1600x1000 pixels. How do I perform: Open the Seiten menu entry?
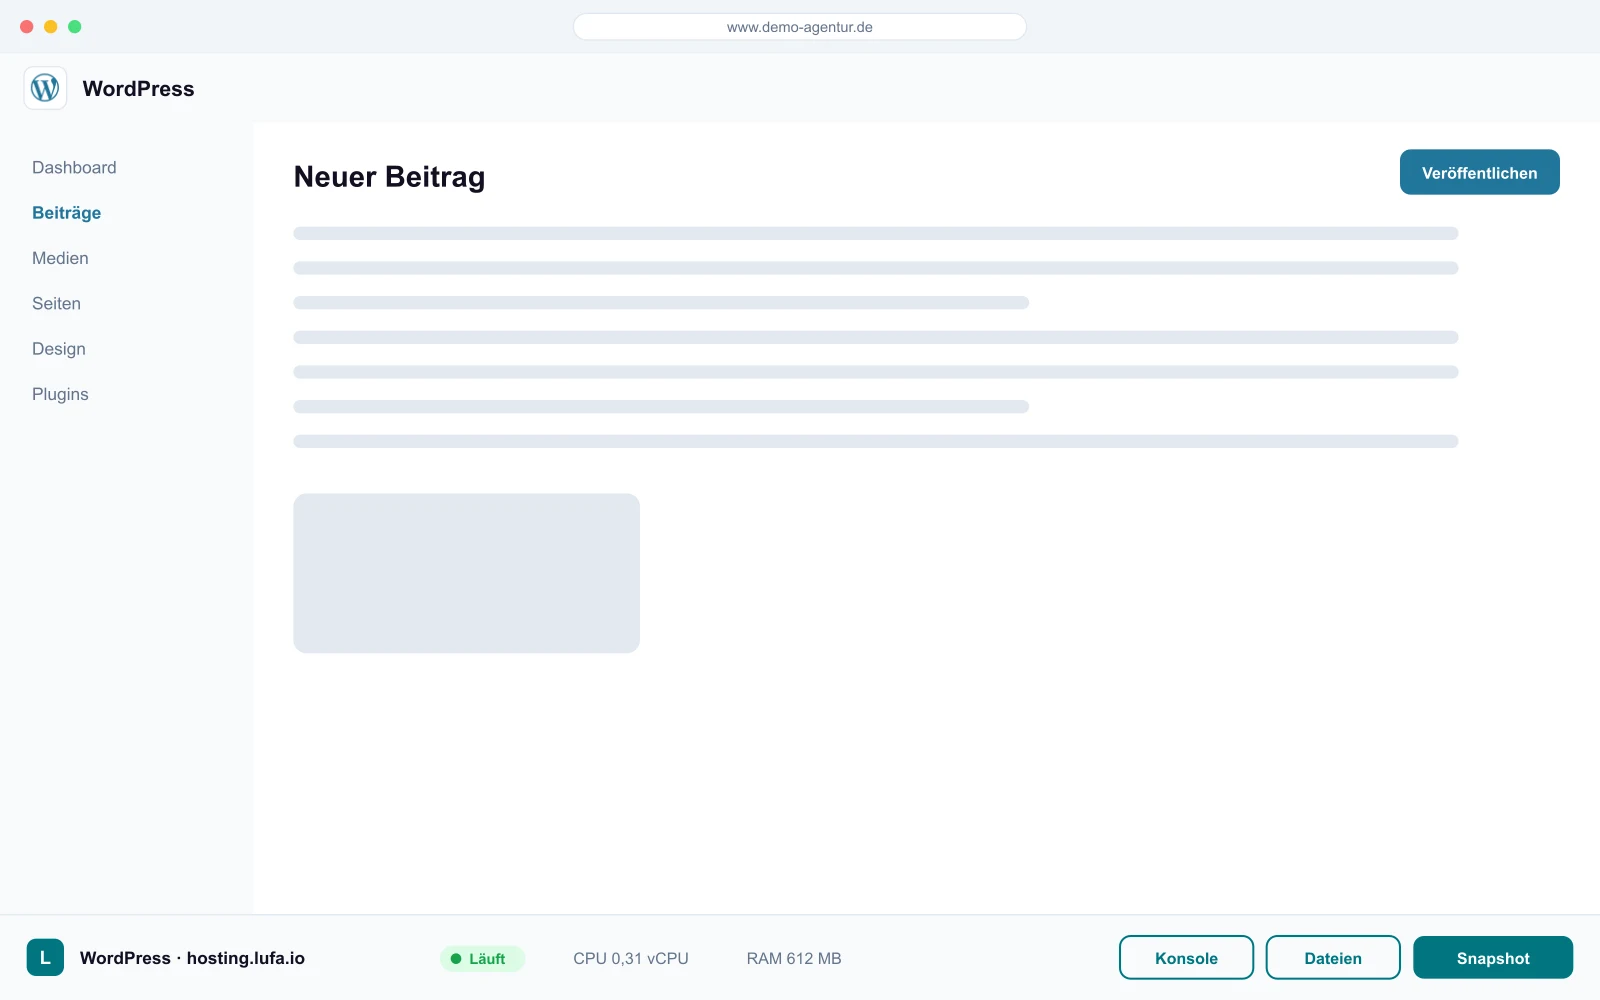(x=56, y=304)
